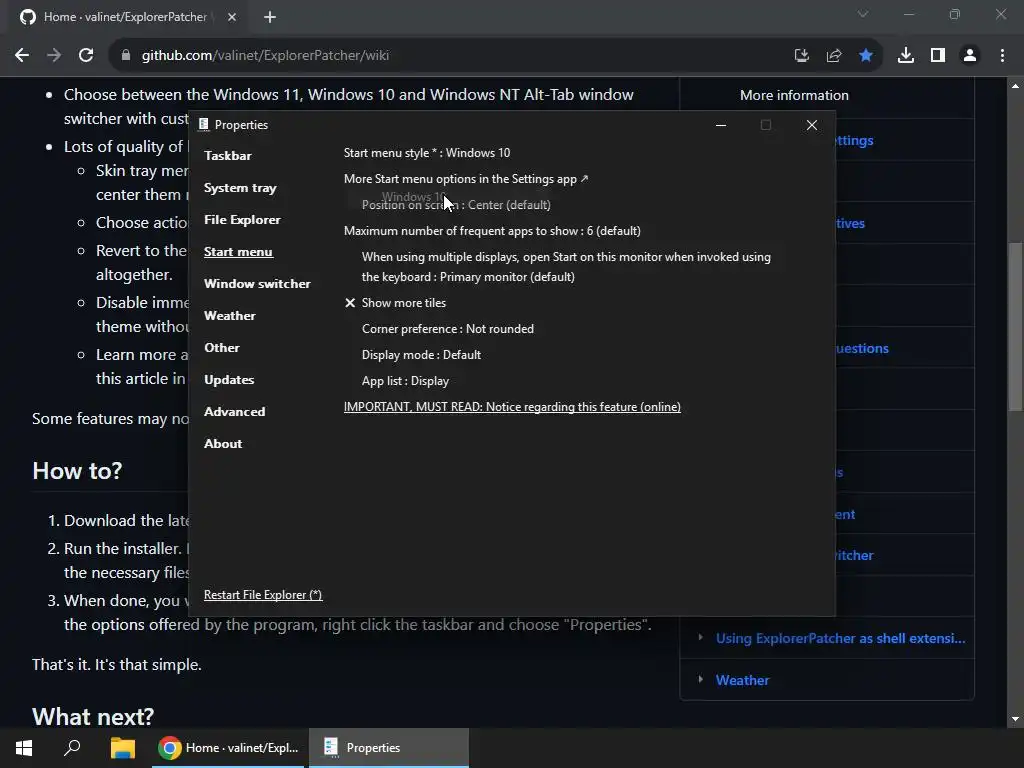Change maximum number of frequent apps
Image resolution: width=1024 pixels, height=768 pixels.
coord(492,231)
